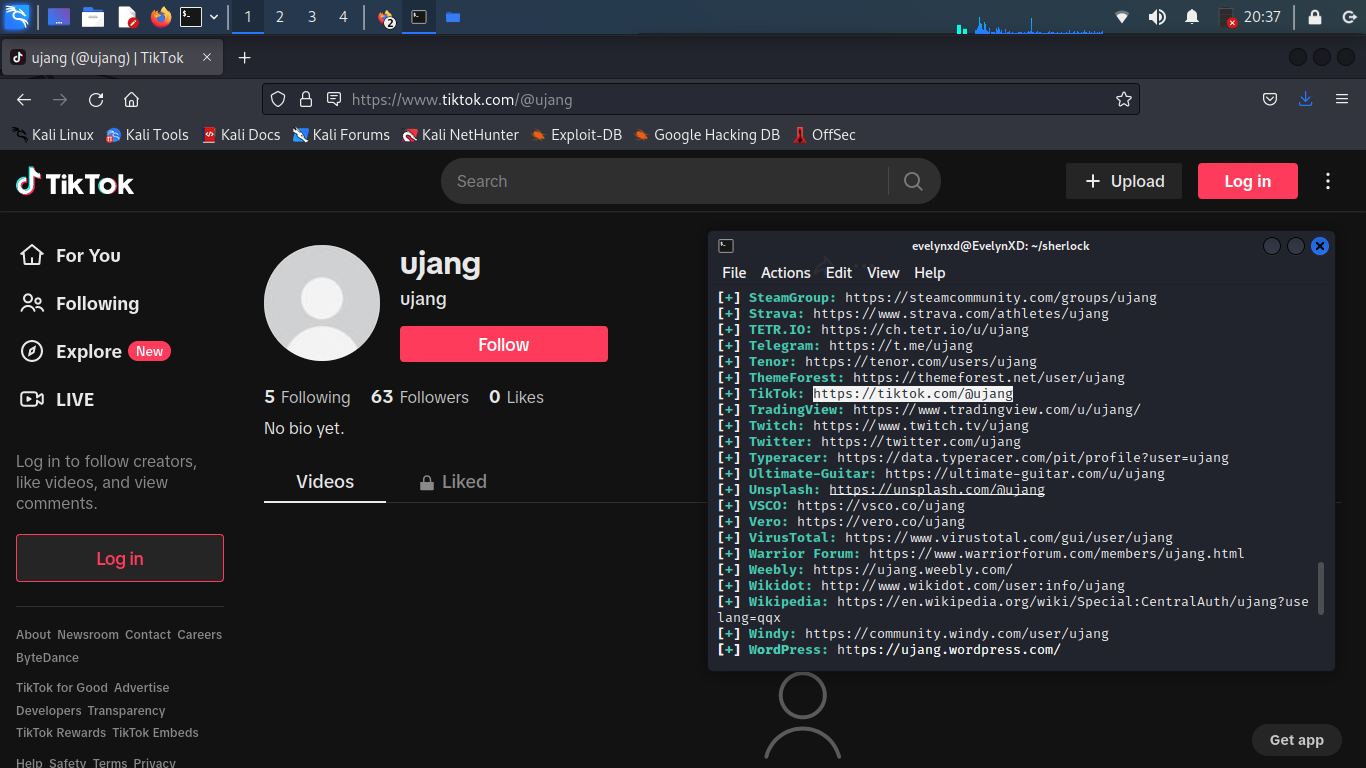Click the Upload button
Viewport: 1366px width, 768px height.
pos(1124,181)
